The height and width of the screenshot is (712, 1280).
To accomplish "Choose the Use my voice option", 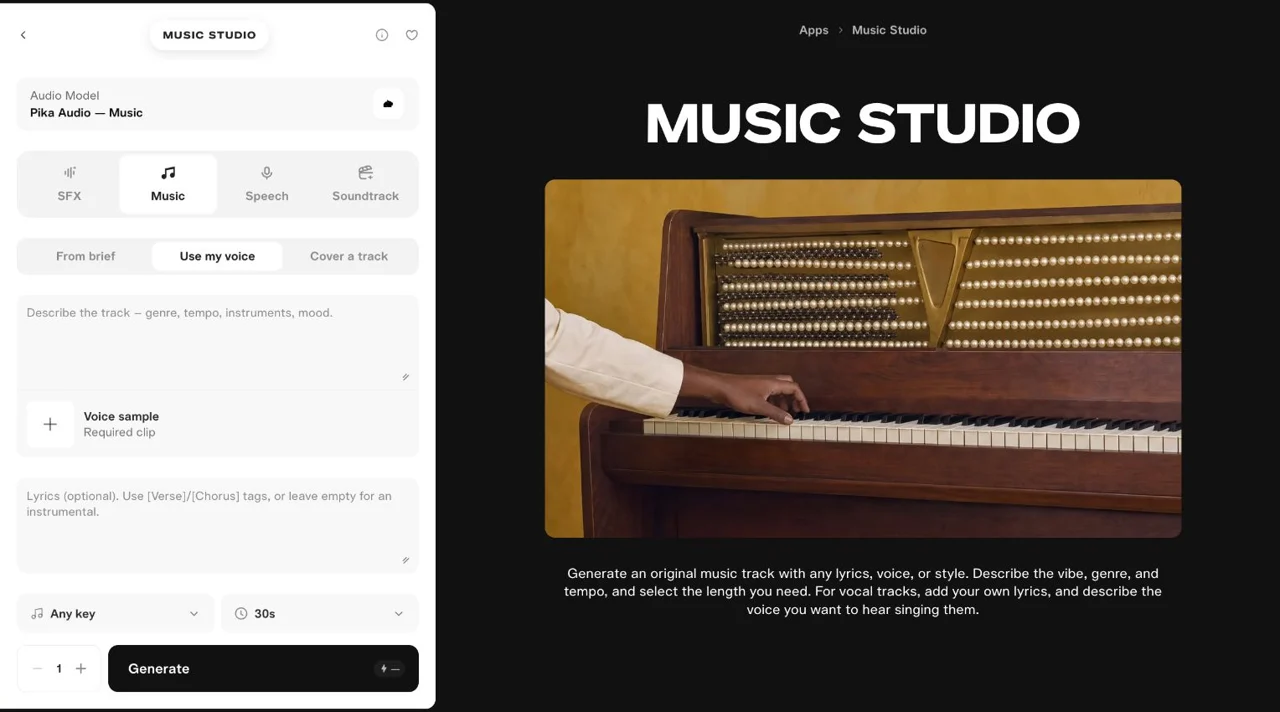I will coord(217,256).
